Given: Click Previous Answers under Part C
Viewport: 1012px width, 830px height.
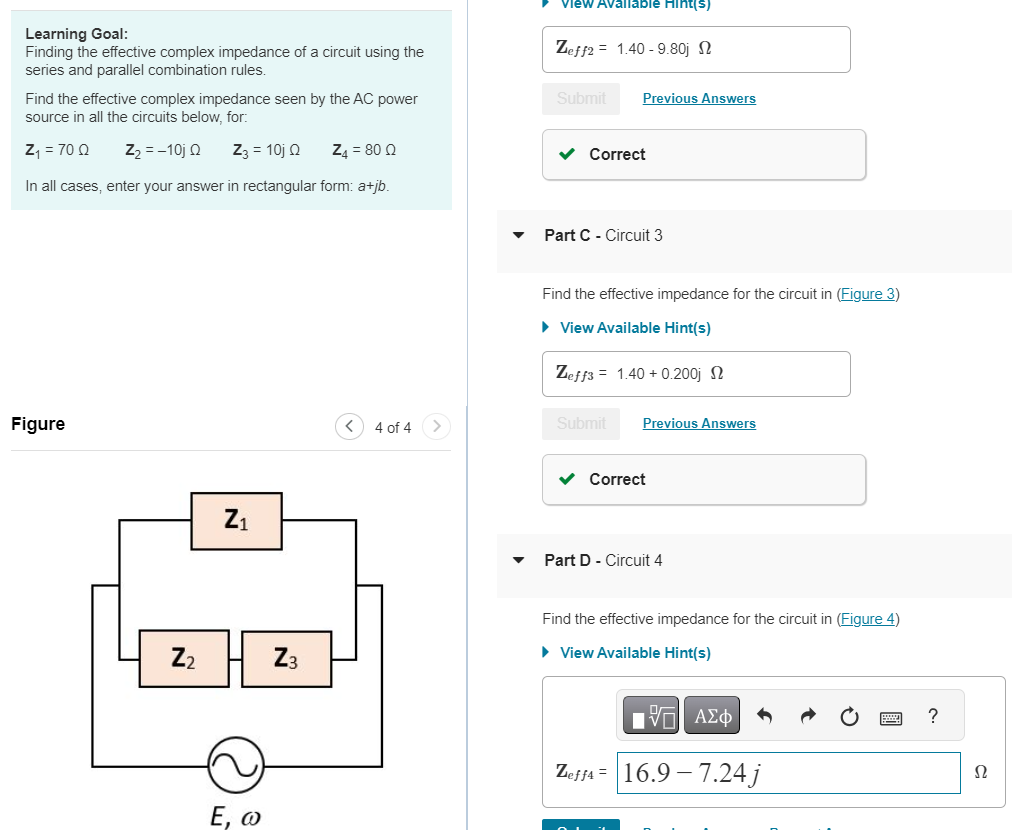Looking at the screenshot, I should 698,423.
